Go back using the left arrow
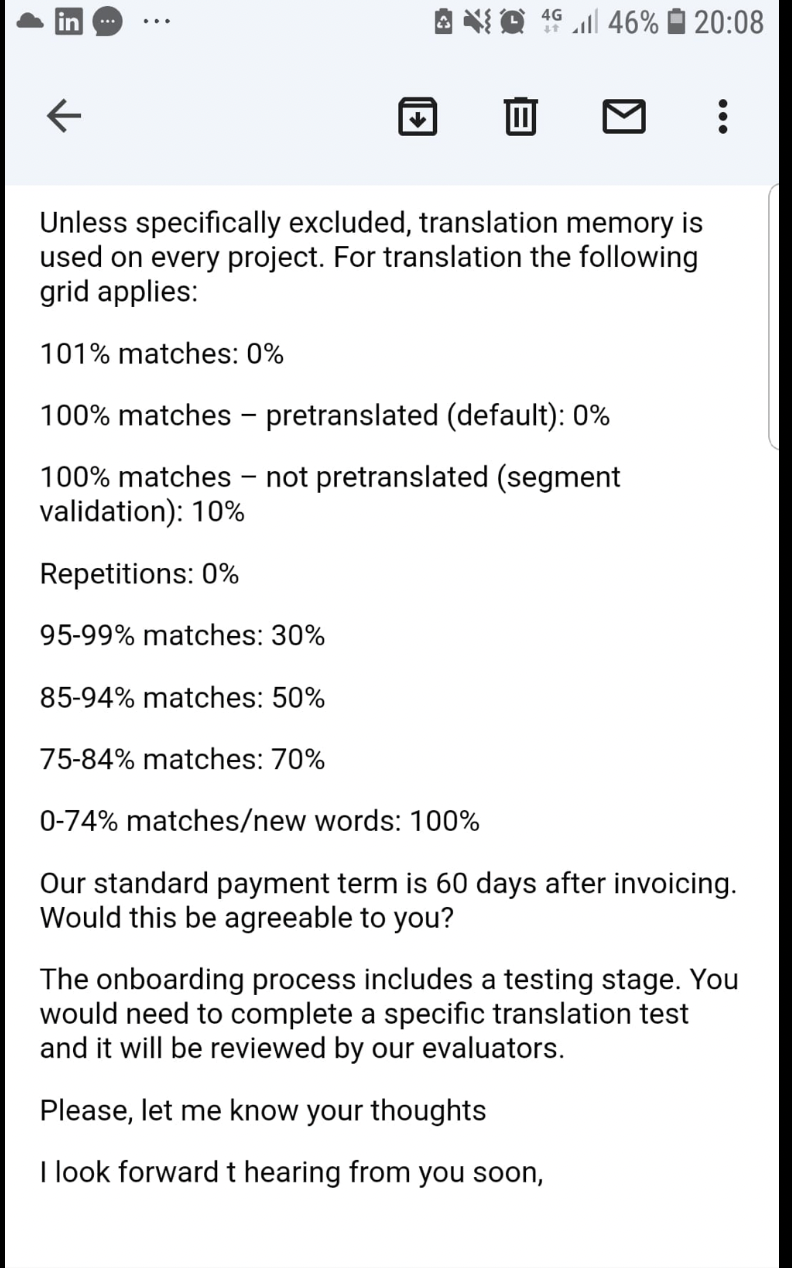This screenshot has height=1268, width=792. [x=64, y=117]
